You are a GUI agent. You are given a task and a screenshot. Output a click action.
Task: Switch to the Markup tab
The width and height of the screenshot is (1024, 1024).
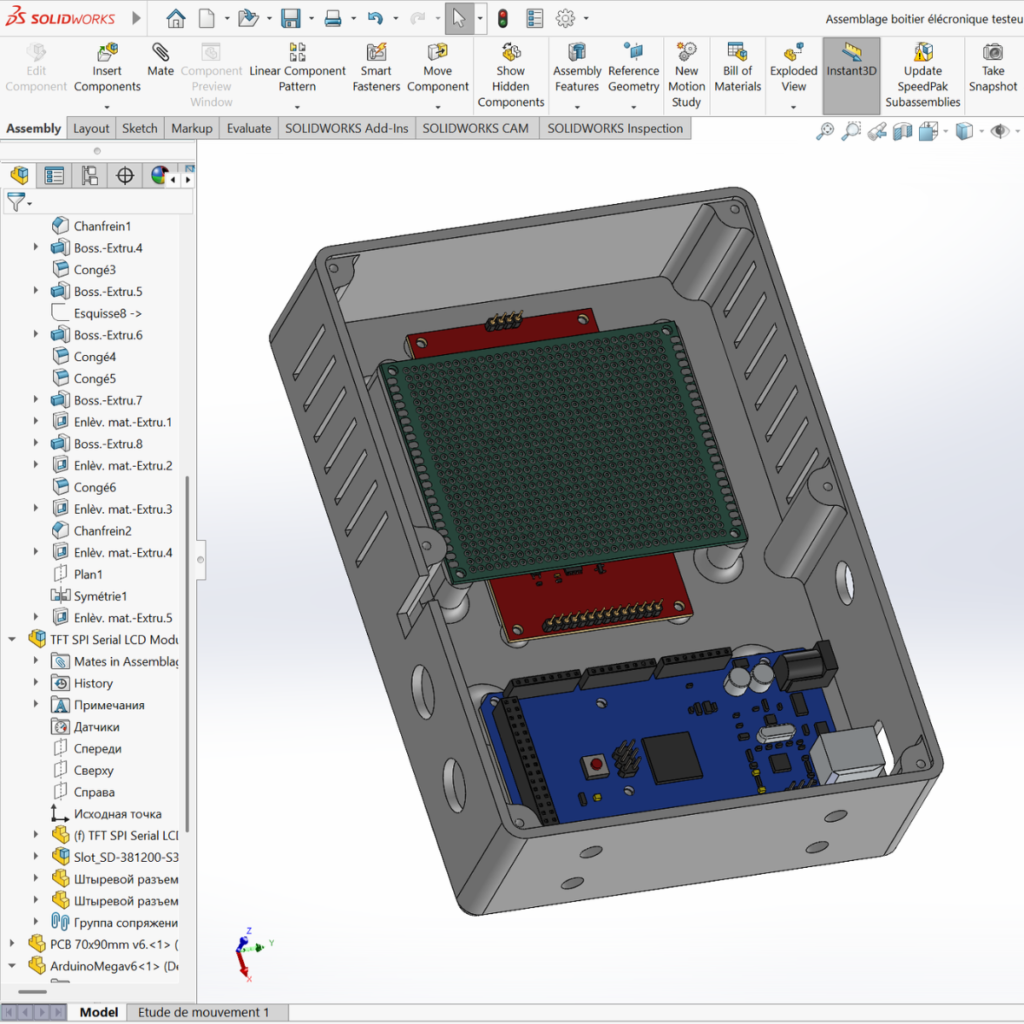click(191, 128)
